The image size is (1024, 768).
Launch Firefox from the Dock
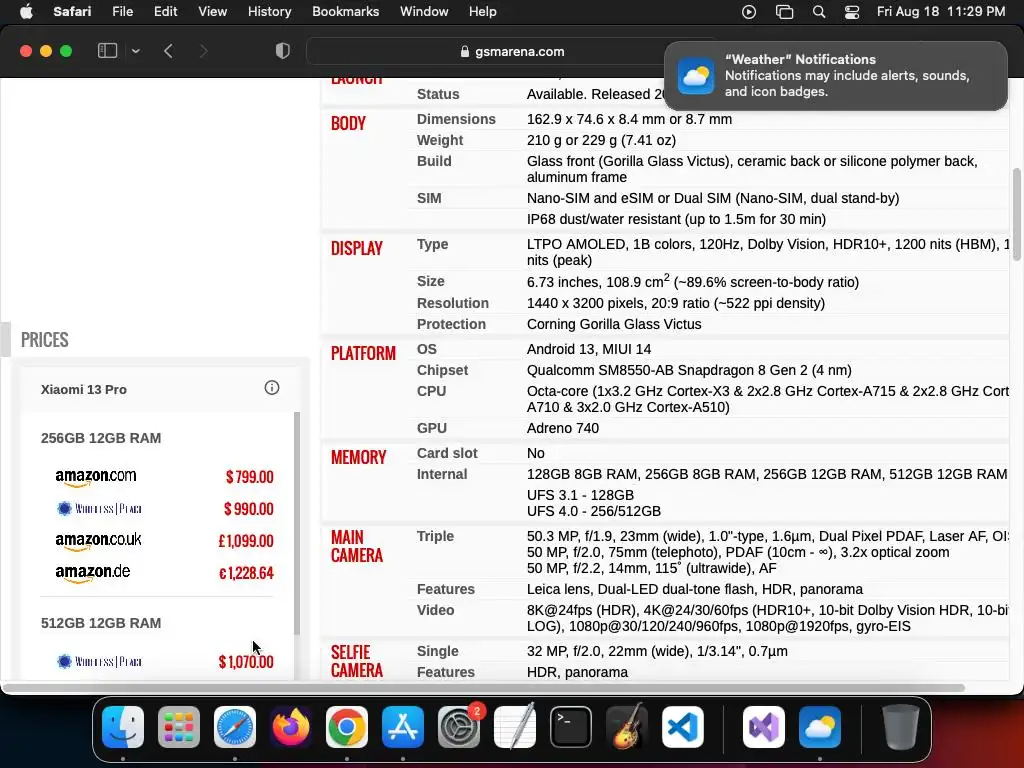(x=291, y=727)
